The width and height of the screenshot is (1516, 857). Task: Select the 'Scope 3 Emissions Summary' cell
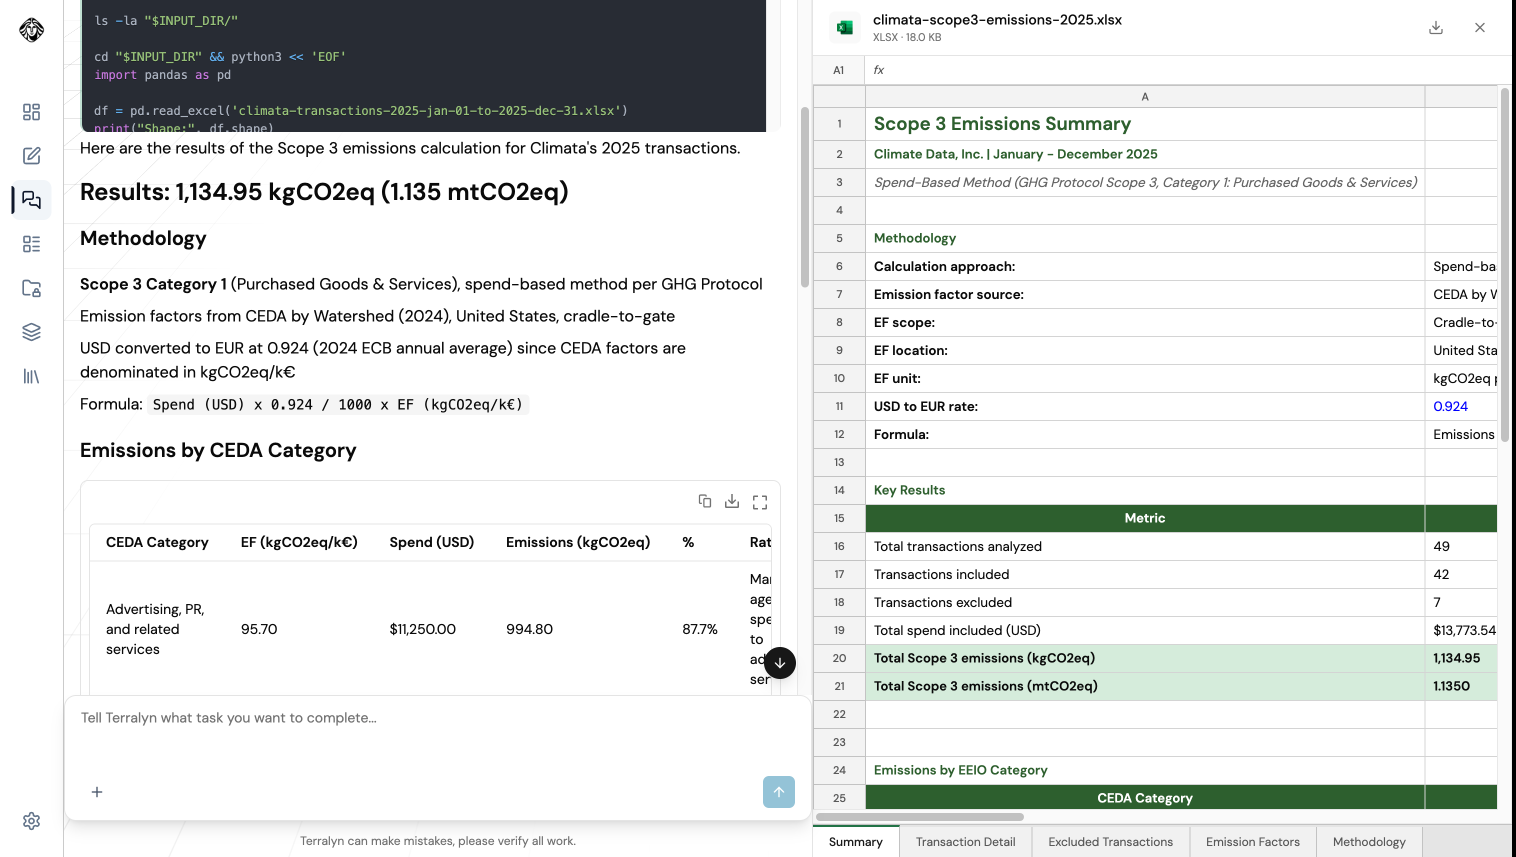click(1145, 124)
